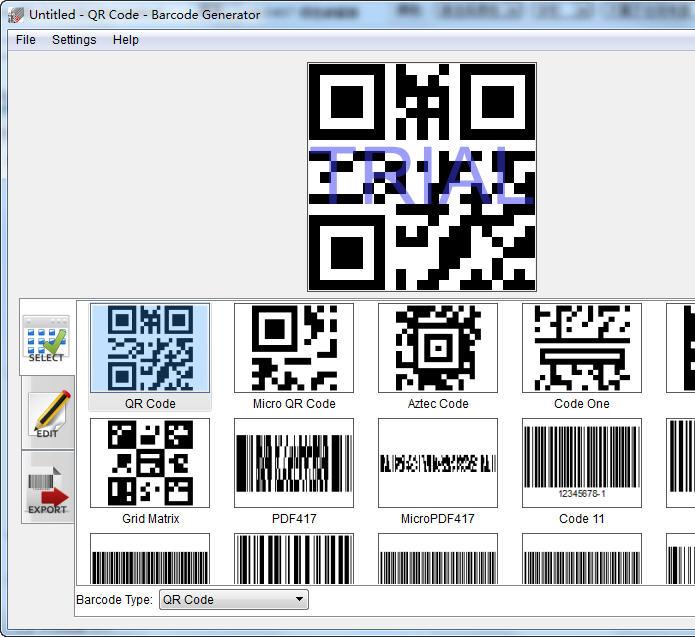
Task: Click the 'MicroPDF417' label text
Action: tap(438, 518)
